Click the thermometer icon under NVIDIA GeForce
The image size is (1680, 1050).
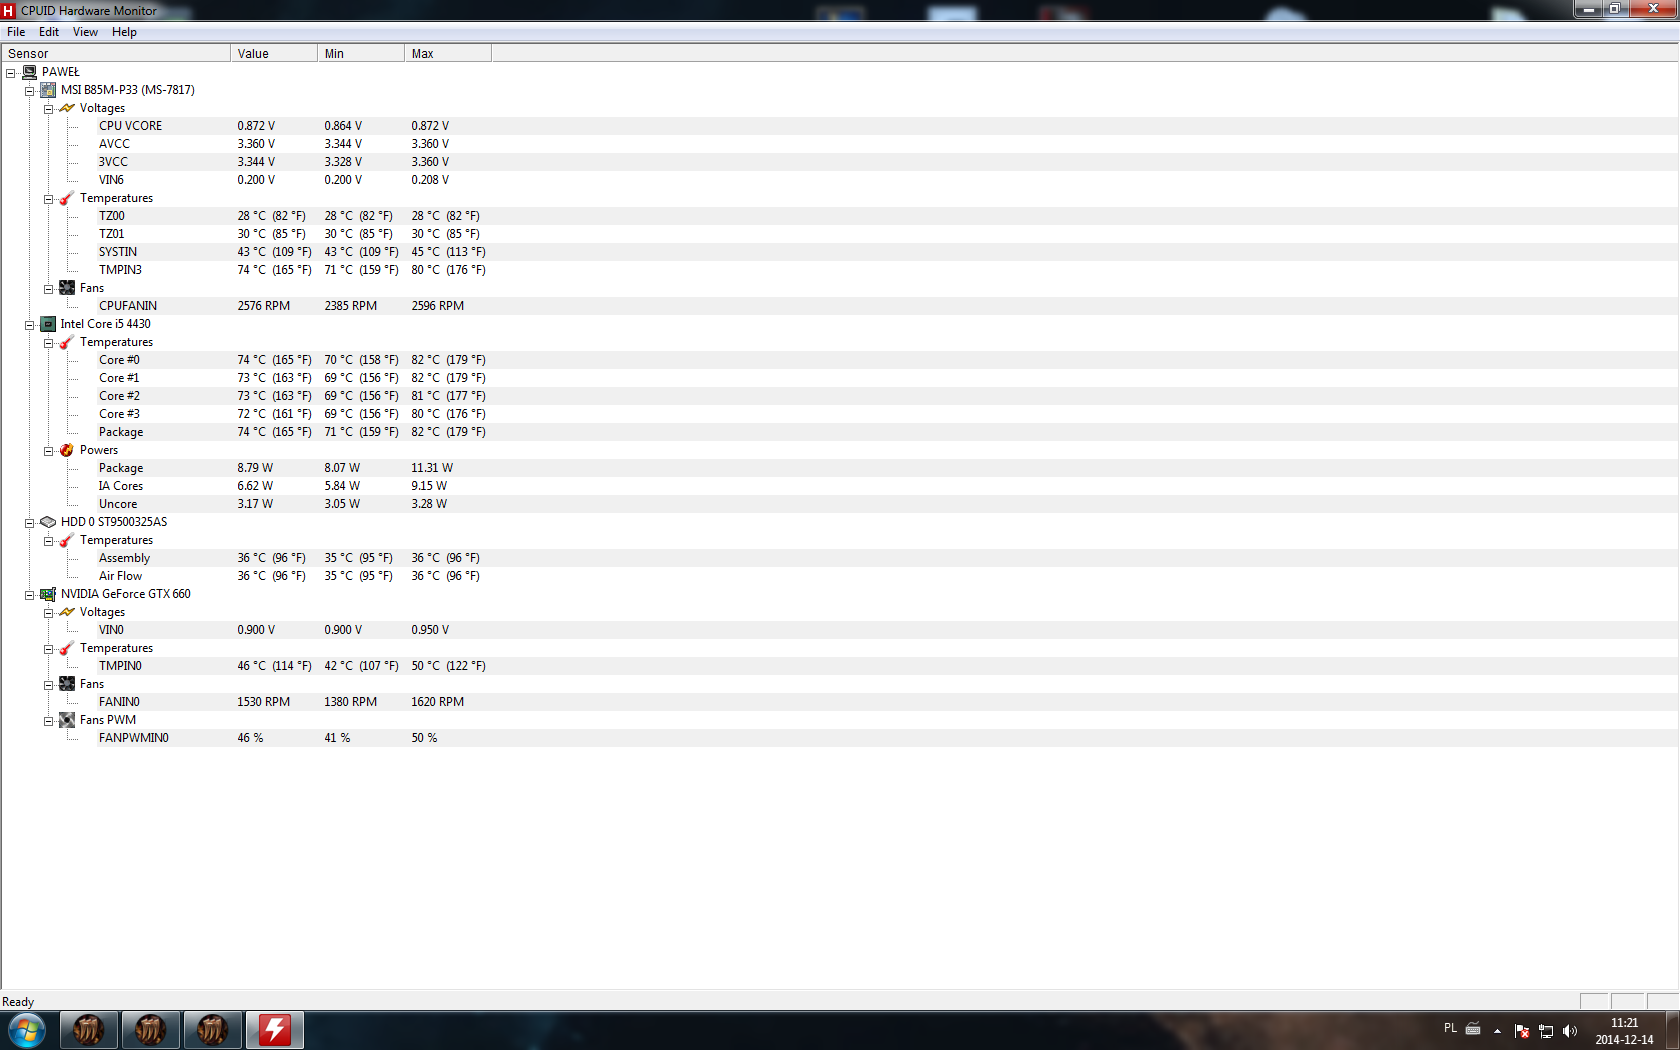click(67, 648)
